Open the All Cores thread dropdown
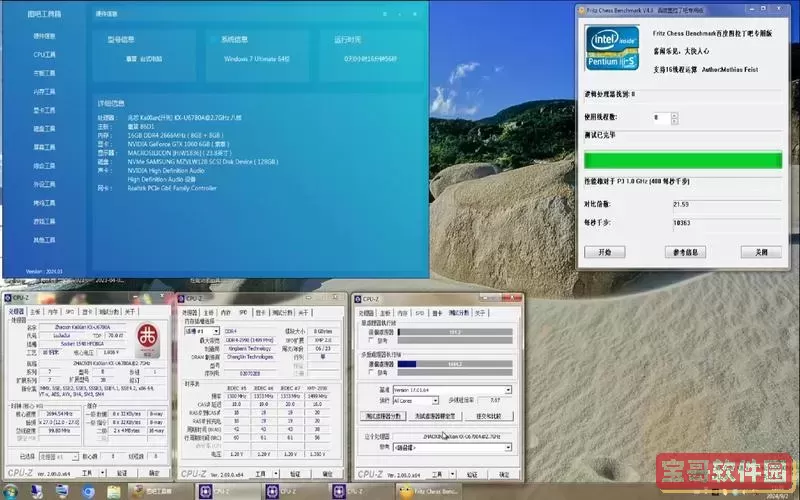The image size is (800, 500). (x=416, y=401)
